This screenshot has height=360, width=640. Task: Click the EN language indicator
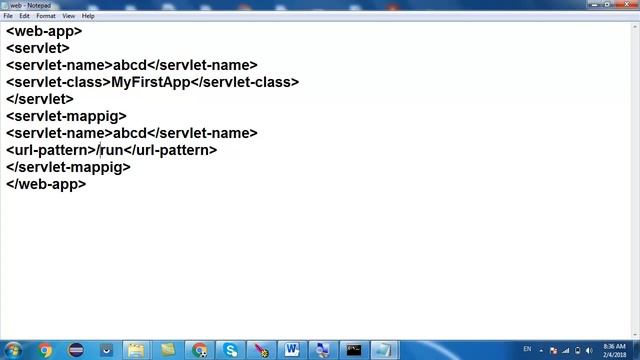coord(527,349)
